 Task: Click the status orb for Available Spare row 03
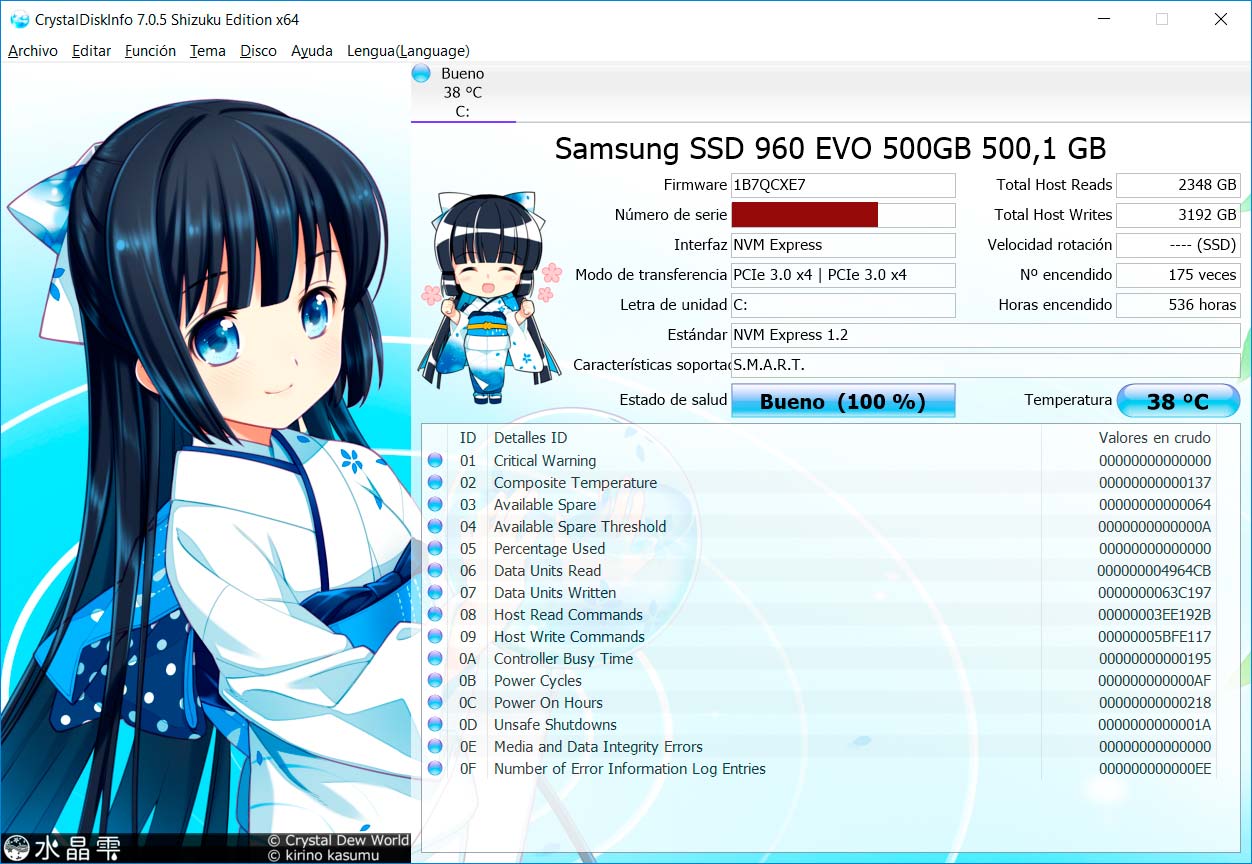tap(435, 505)
